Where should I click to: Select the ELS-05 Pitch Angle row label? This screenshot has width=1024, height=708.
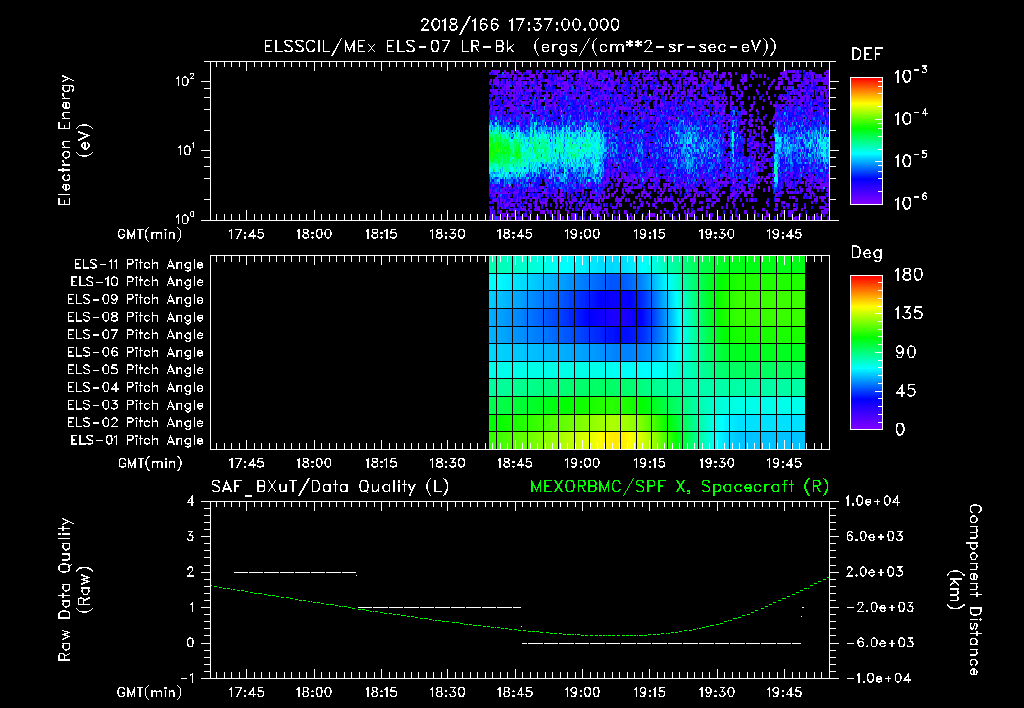click(x=135, y=370)
